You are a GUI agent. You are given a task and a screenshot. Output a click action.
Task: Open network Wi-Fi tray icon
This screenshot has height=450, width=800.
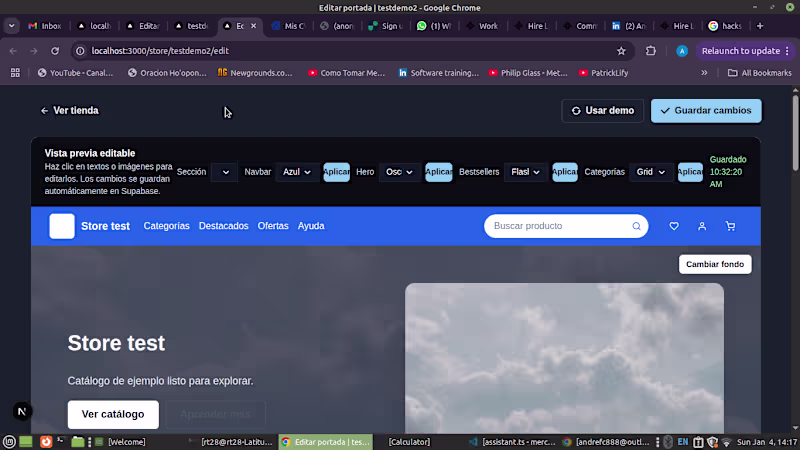pyautogui.click(x=727, y=442)
